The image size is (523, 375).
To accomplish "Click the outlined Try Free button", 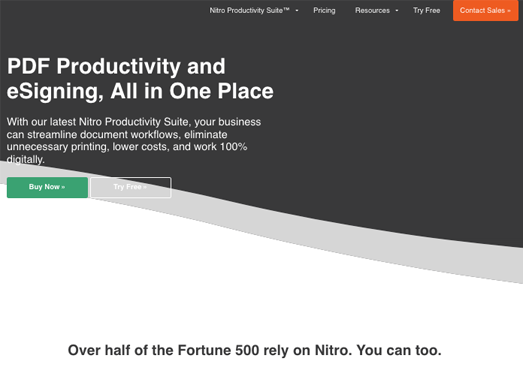I will pos(131,187).
